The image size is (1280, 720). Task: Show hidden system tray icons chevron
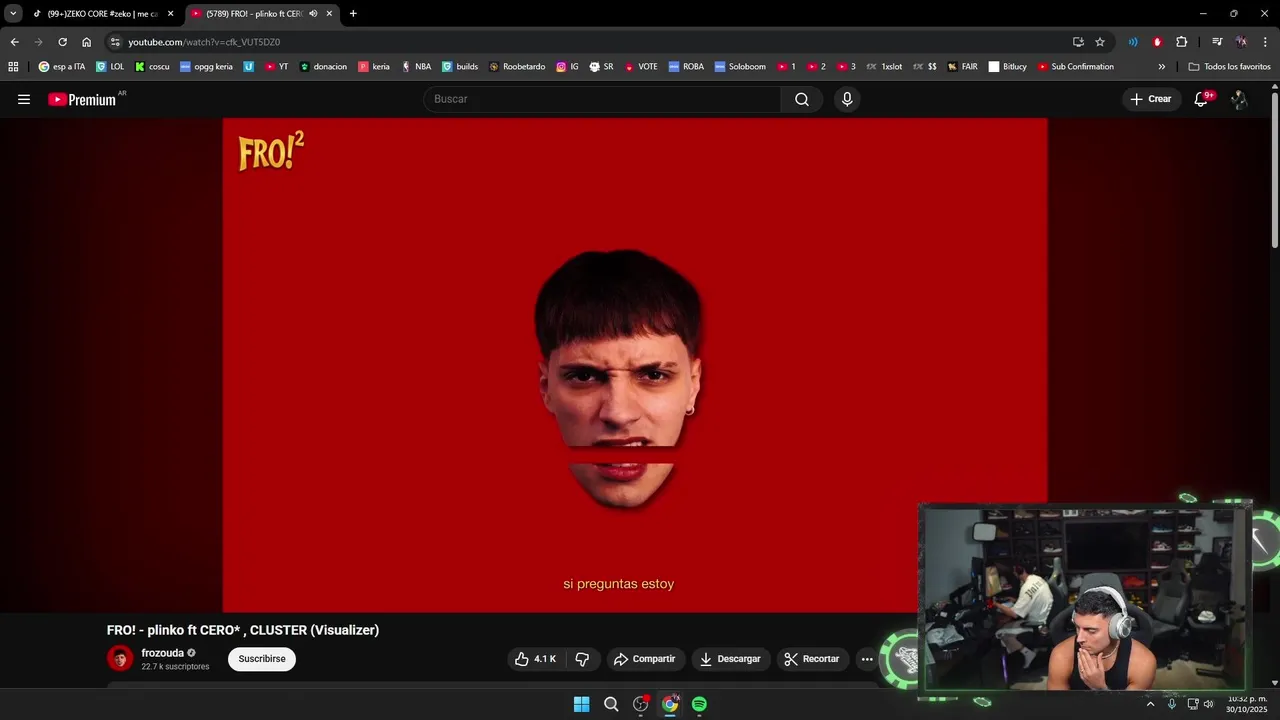(x=1150, y=704)
